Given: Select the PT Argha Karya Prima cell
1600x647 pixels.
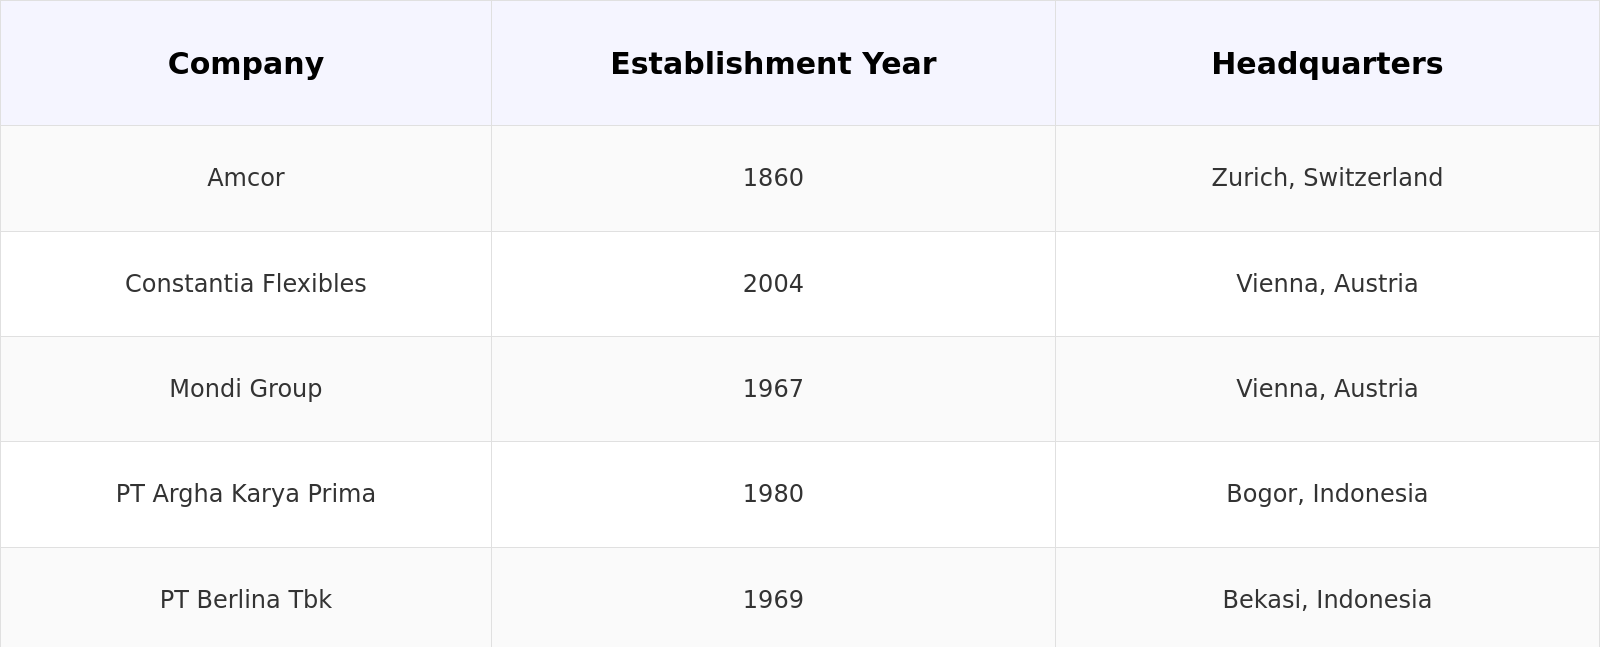Looking at the screenshot, I should pos(246,494).
